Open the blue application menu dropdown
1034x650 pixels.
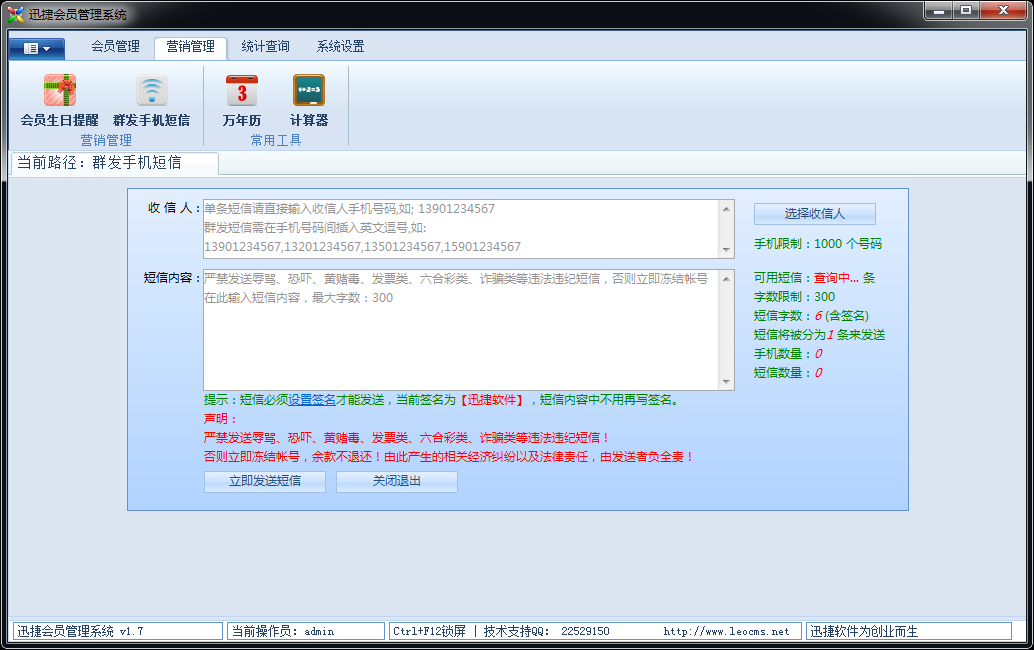[36, 48]
